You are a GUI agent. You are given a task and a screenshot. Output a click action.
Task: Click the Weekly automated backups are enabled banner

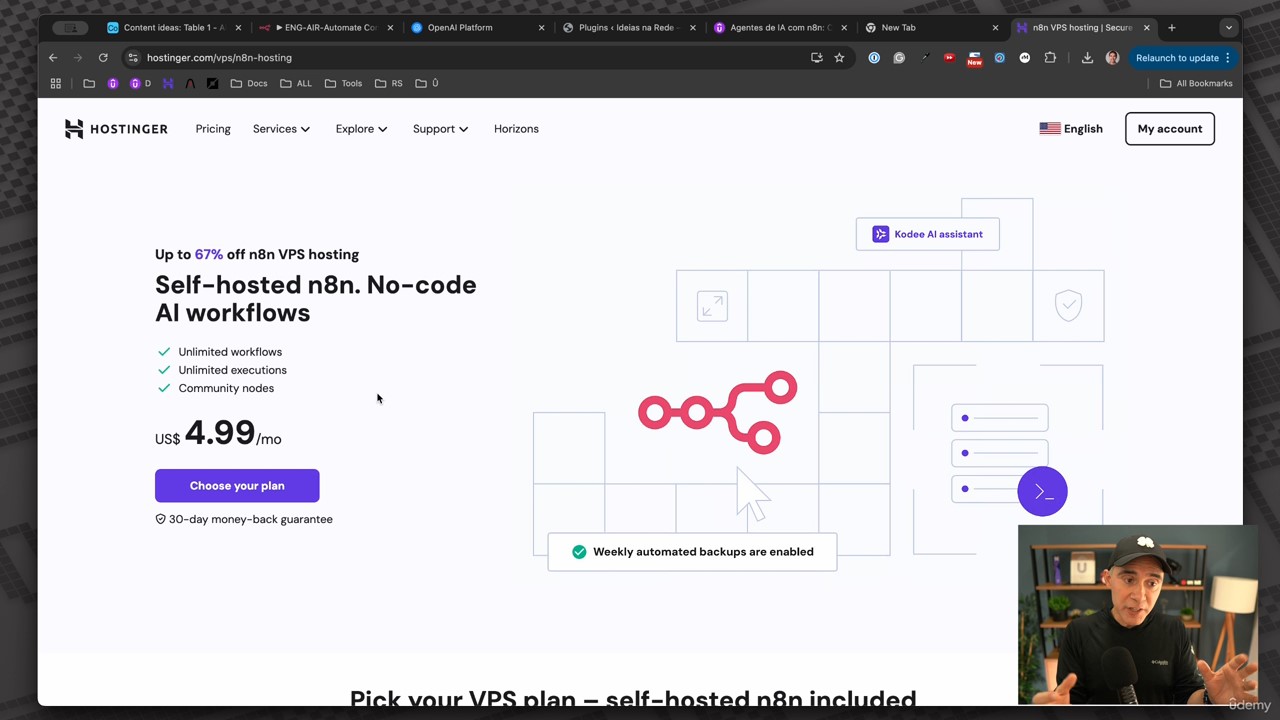tap(692, 552)
